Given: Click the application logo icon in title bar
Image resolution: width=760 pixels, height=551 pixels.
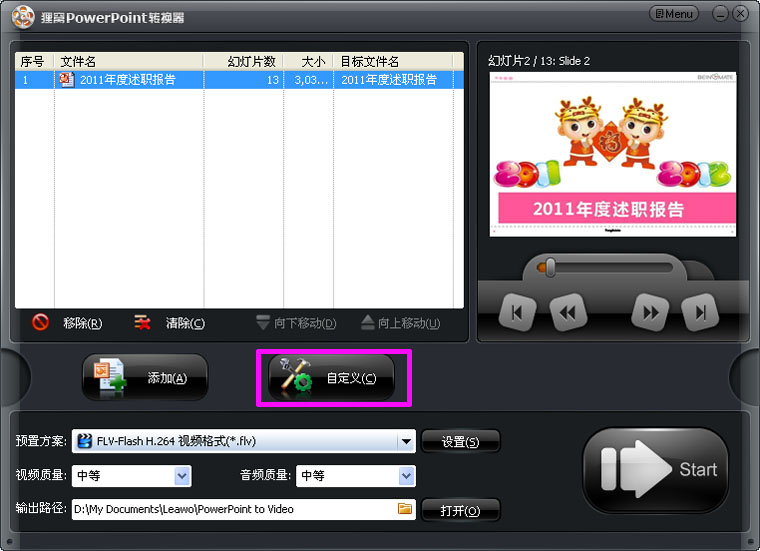Looking at the screenshot, I should (23, 17).
